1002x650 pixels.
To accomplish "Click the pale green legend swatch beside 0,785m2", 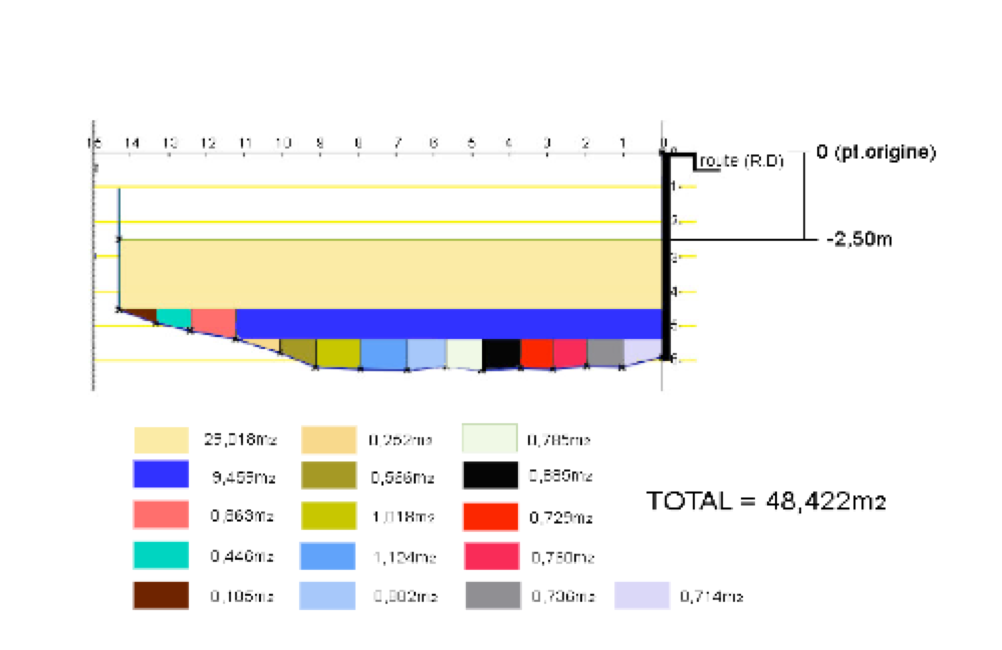I will point(490,438).
